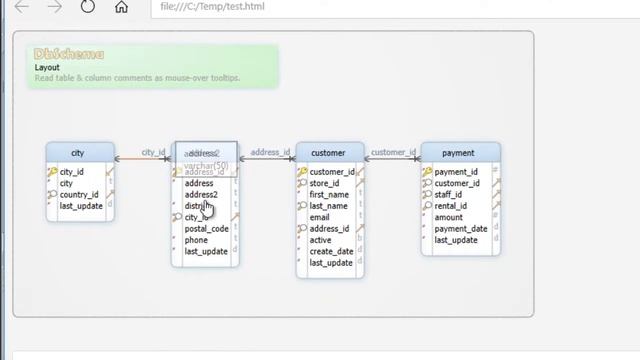Click the index icon beside city_id in address table

pyautogui.click(x=178, y=217)
